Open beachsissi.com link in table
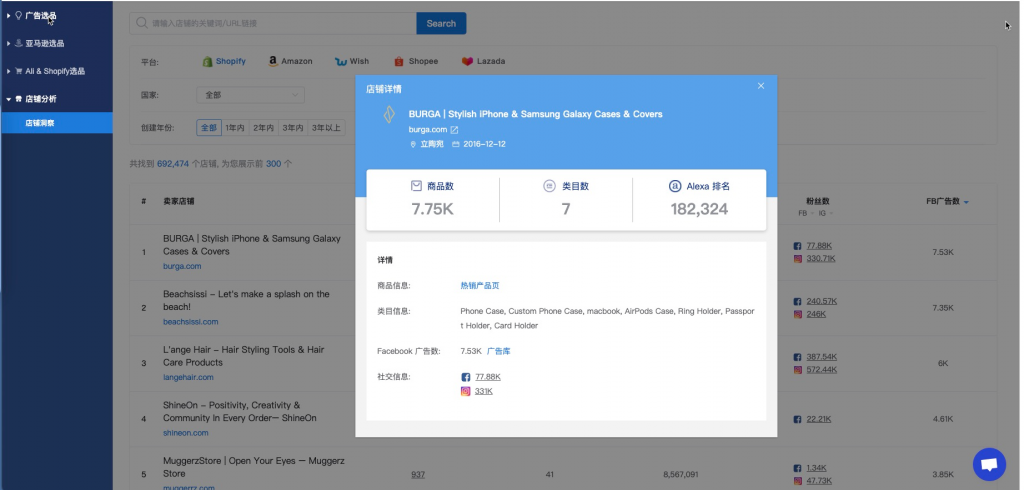This screenshot has width=1024, height=490. 191,322
